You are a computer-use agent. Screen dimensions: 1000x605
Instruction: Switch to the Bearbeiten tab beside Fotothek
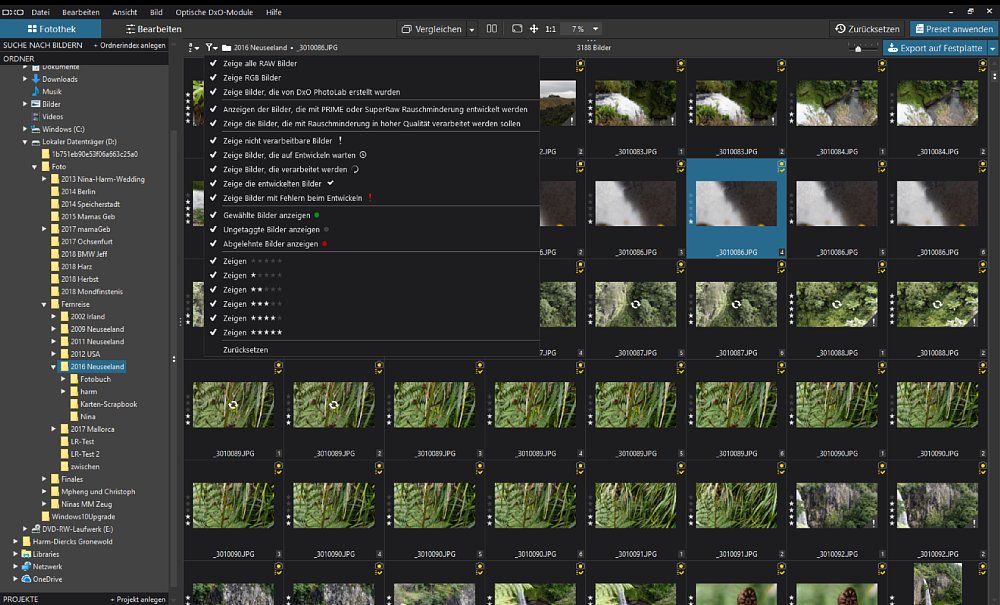coord(154,29)
